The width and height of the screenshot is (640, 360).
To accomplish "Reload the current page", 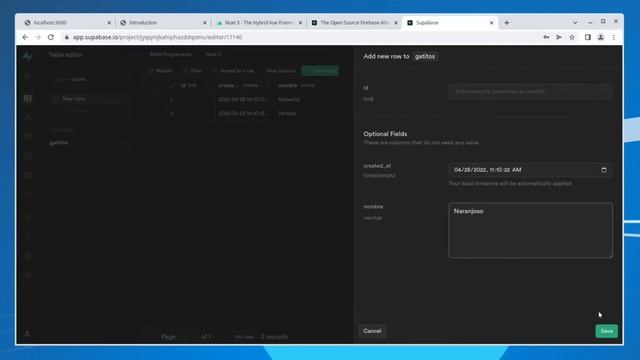I will [51, 37].
